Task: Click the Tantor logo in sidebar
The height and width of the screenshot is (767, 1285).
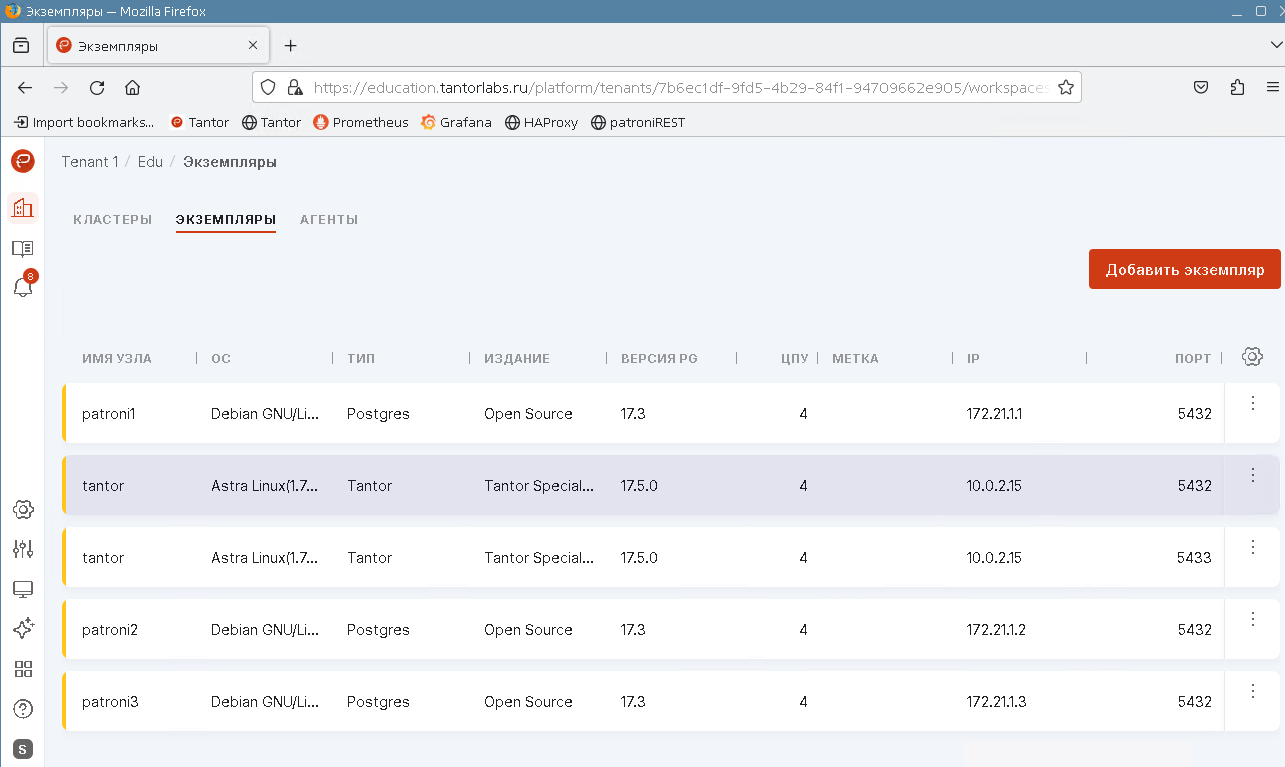Action: (x=22, y=161)
